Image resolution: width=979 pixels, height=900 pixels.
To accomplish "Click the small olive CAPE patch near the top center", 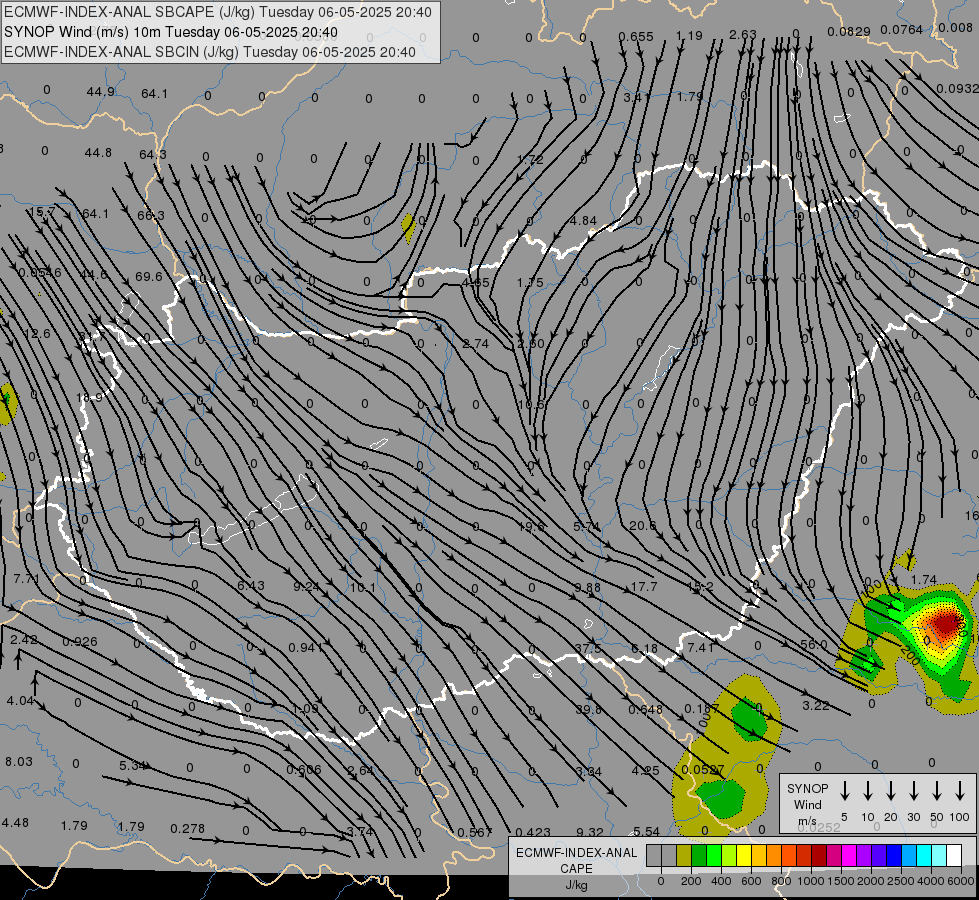I will pos(408,227).
